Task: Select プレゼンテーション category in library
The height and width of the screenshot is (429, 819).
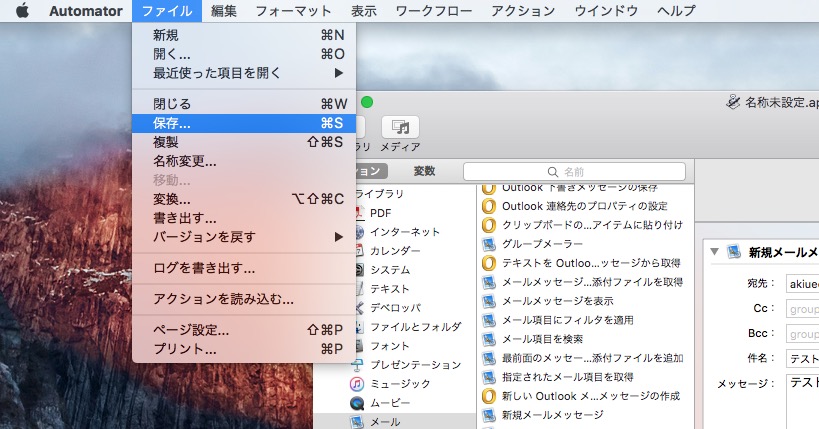Action: click(416, 365)
